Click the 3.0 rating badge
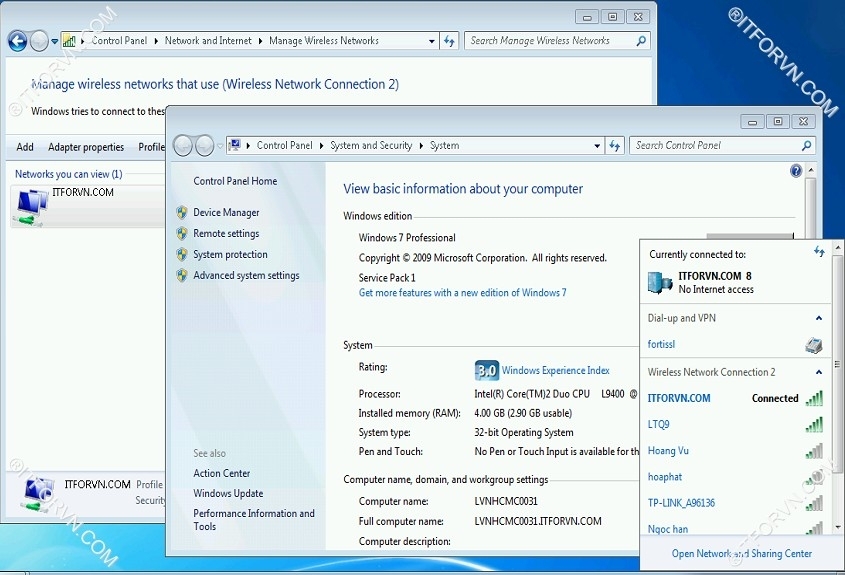 487,370
